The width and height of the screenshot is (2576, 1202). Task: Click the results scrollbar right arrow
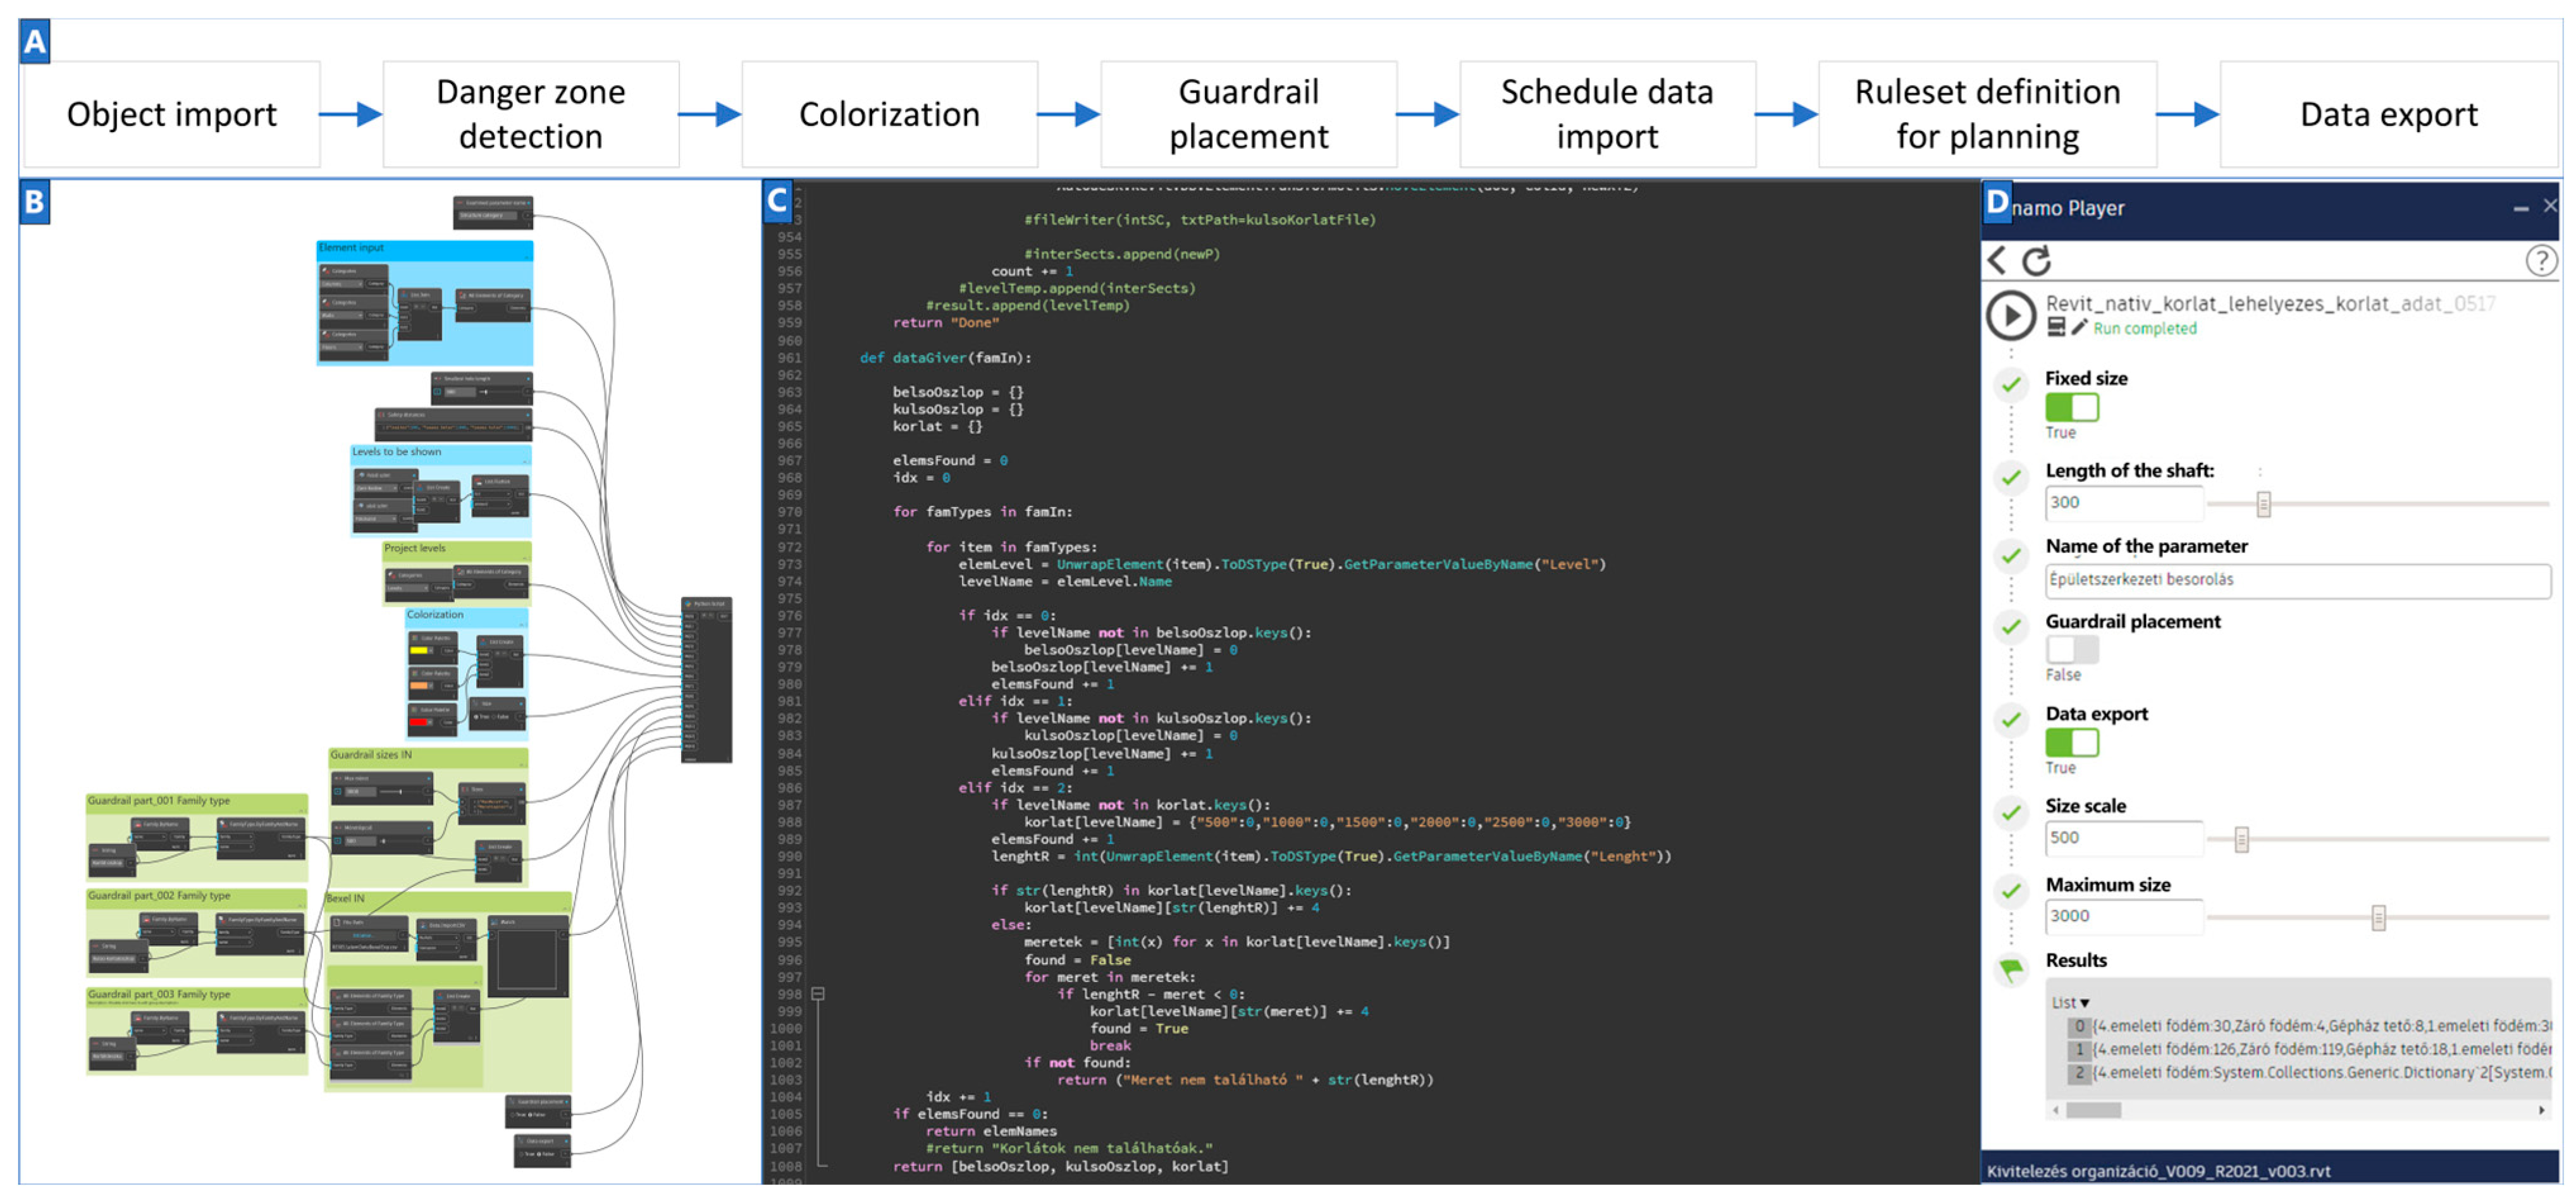coord(2541,1110)
